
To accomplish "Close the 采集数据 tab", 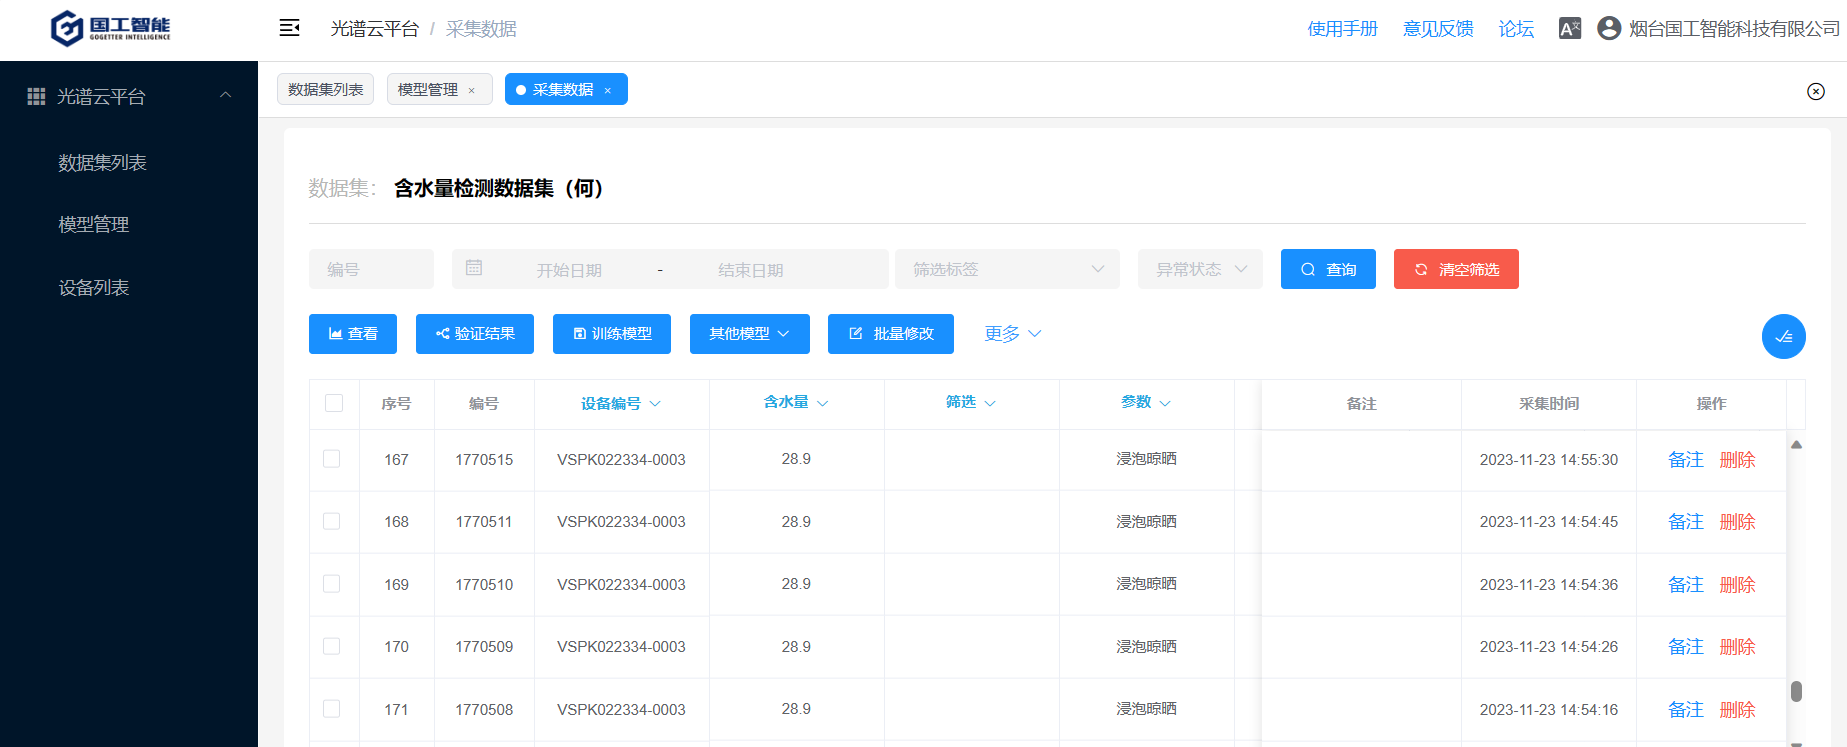I will point(608,91).
